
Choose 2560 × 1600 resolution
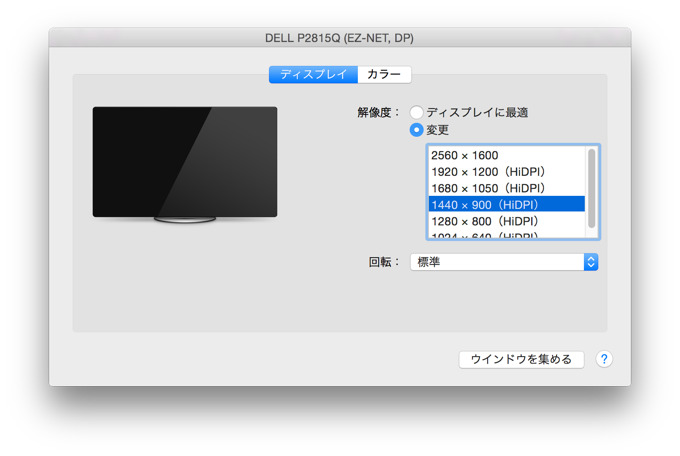[507, 155]
